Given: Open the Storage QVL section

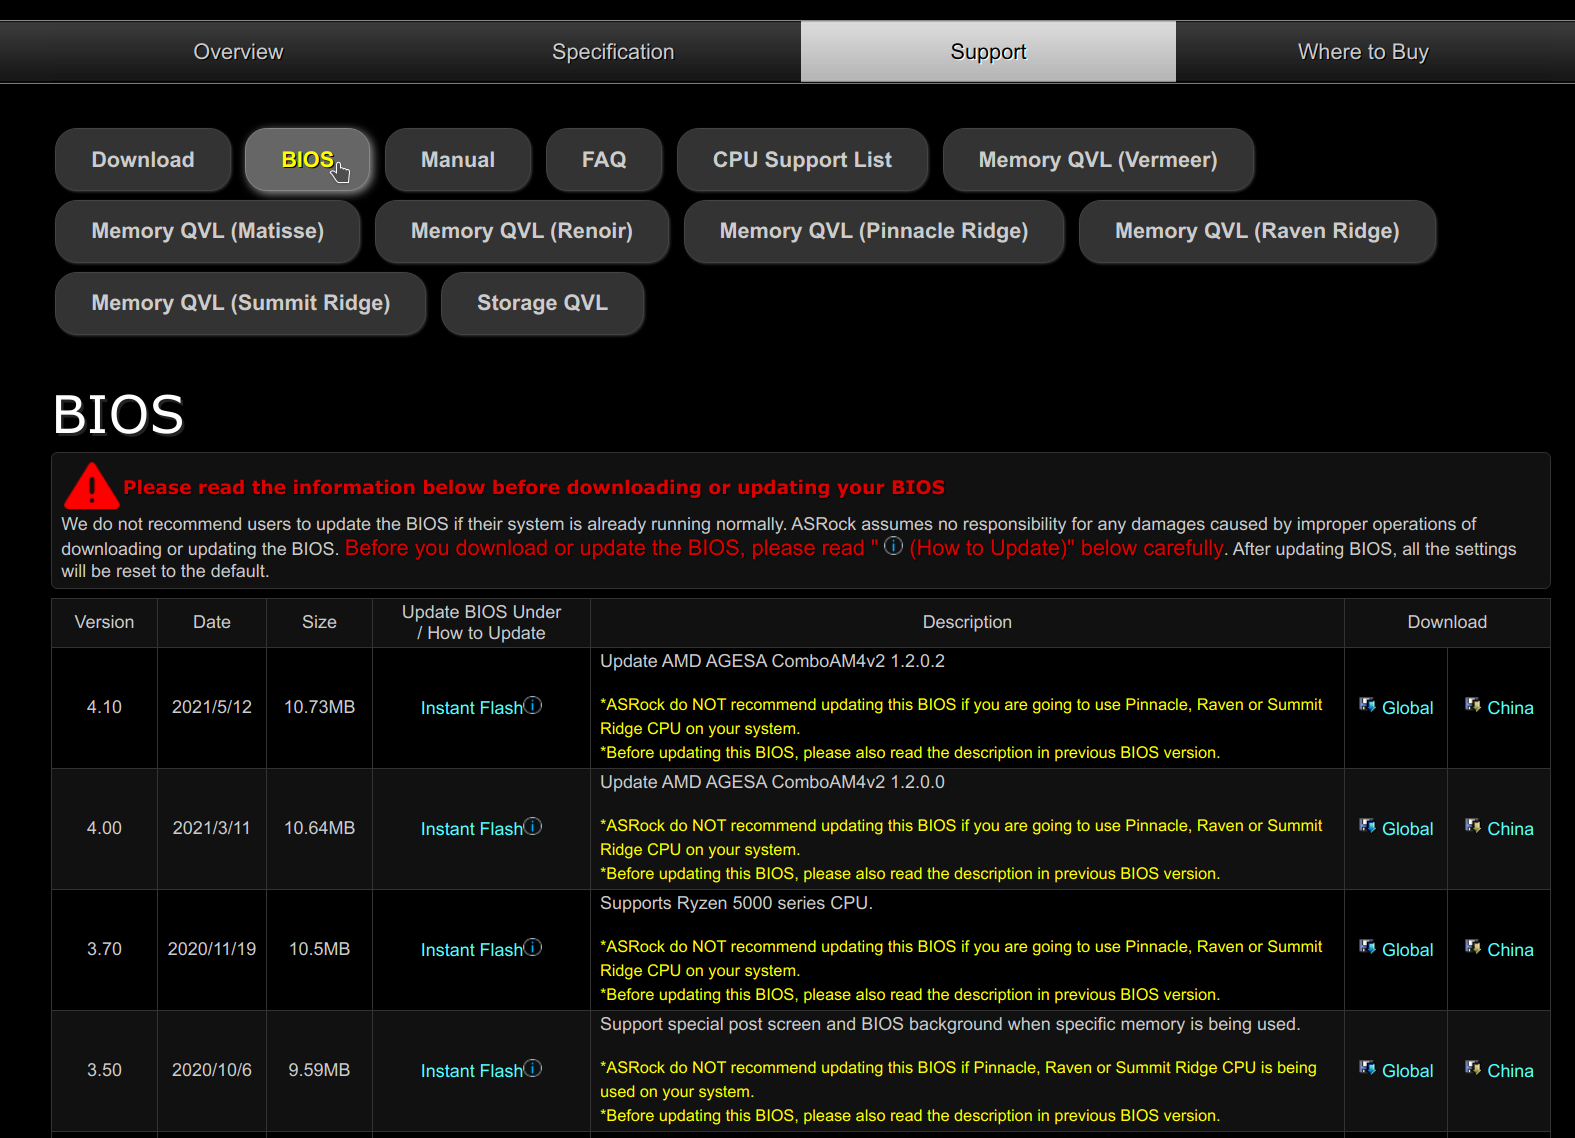Looking at the screenshot, I should [x=542, y=303].
